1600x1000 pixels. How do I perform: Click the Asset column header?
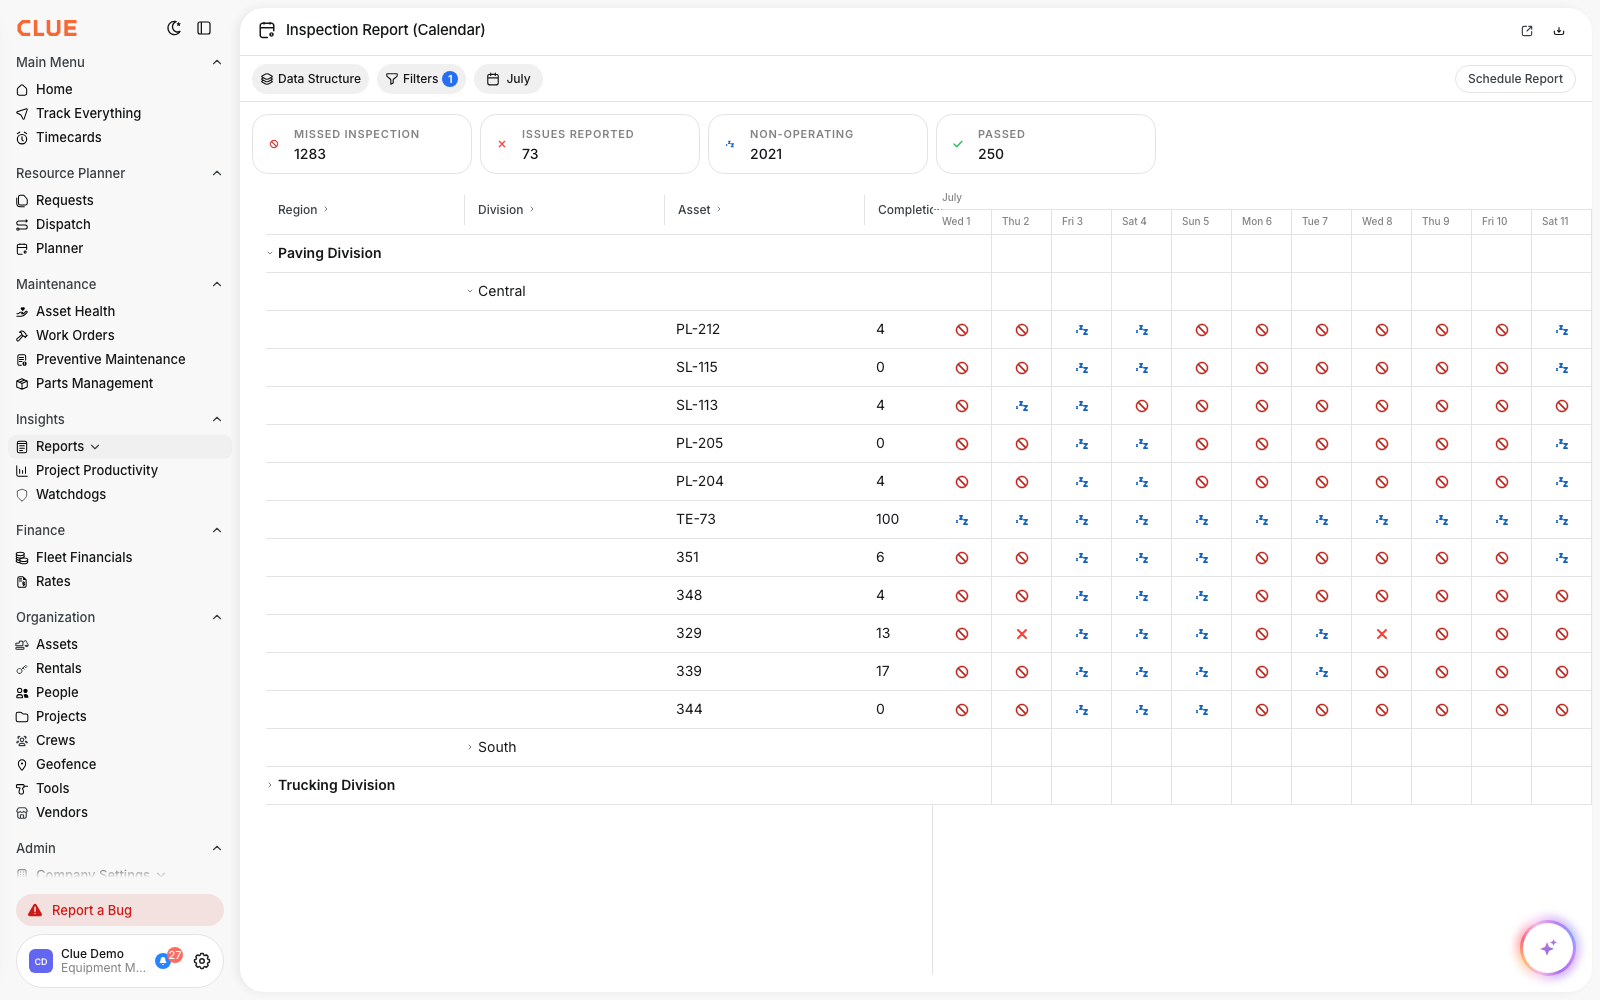pos(694,210)
